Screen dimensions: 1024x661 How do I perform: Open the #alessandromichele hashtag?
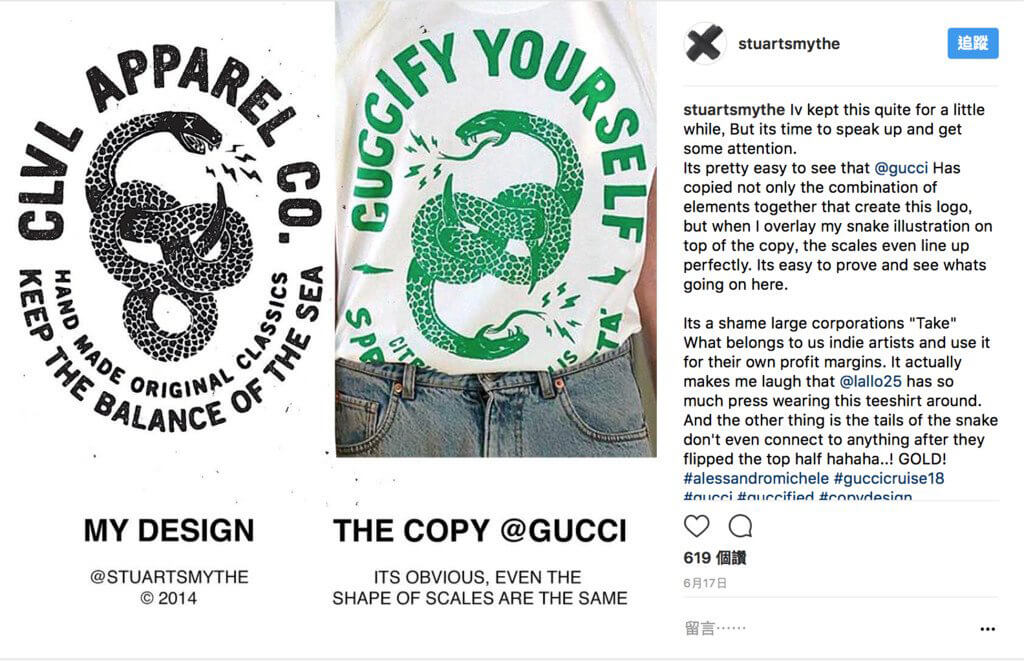click(756, 478)
